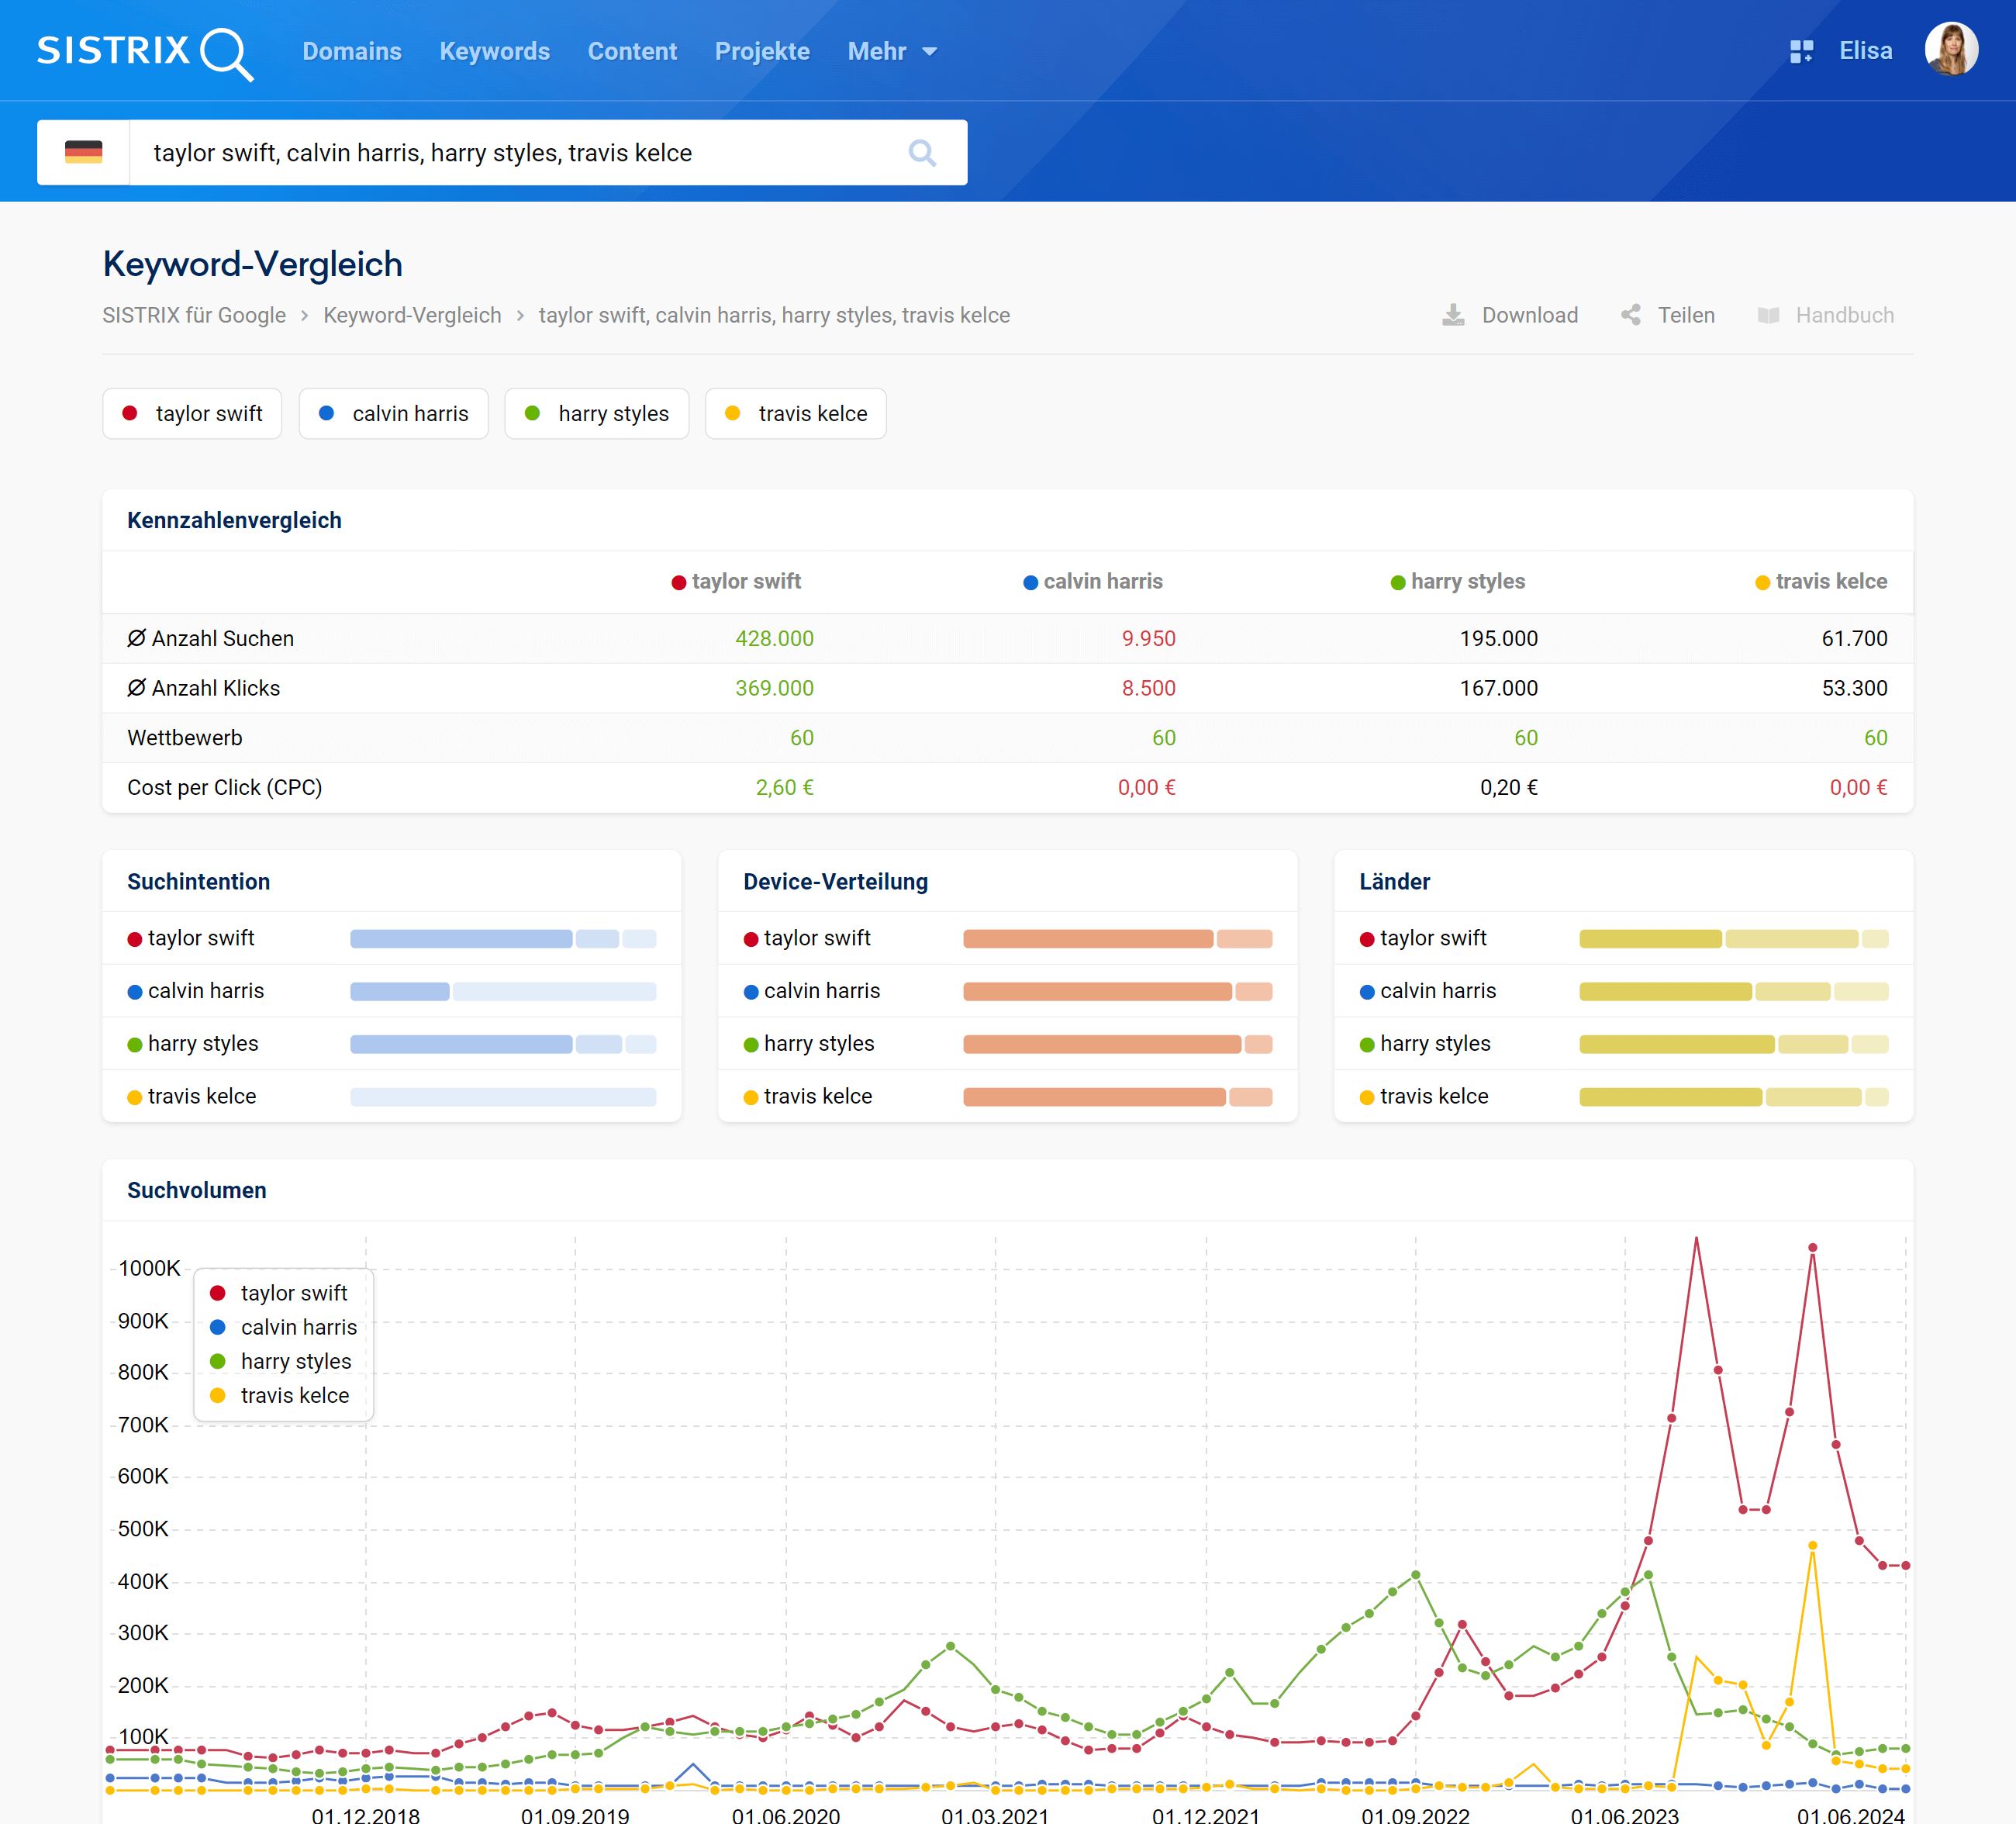Click the Teilen (share) icon
This screenshot has height=1824, width=2016.
[x=1630, y=315]
